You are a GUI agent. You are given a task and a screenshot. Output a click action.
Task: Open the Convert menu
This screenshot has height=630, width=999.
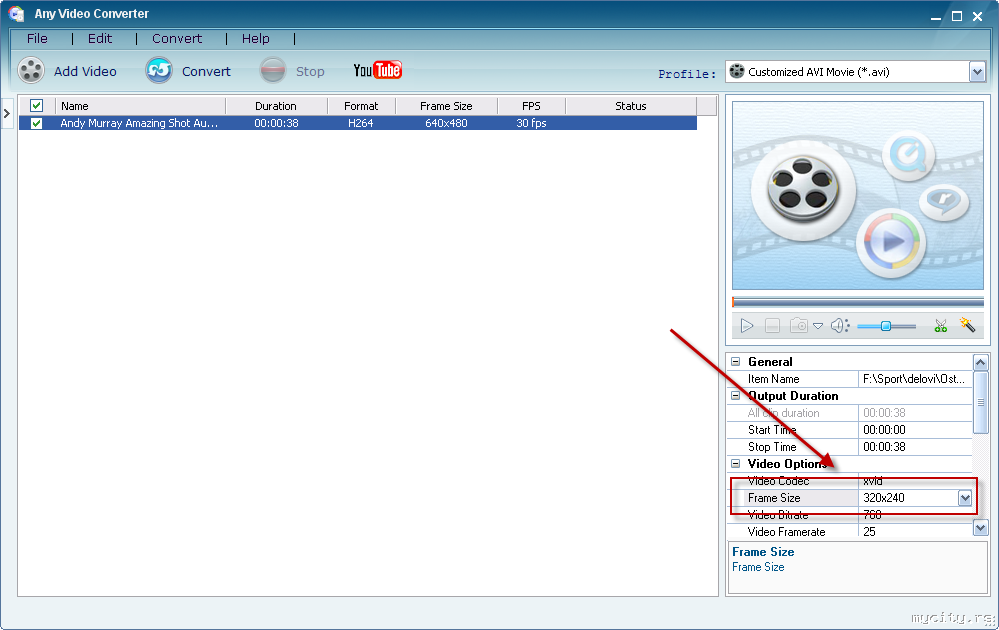[176, 39]
